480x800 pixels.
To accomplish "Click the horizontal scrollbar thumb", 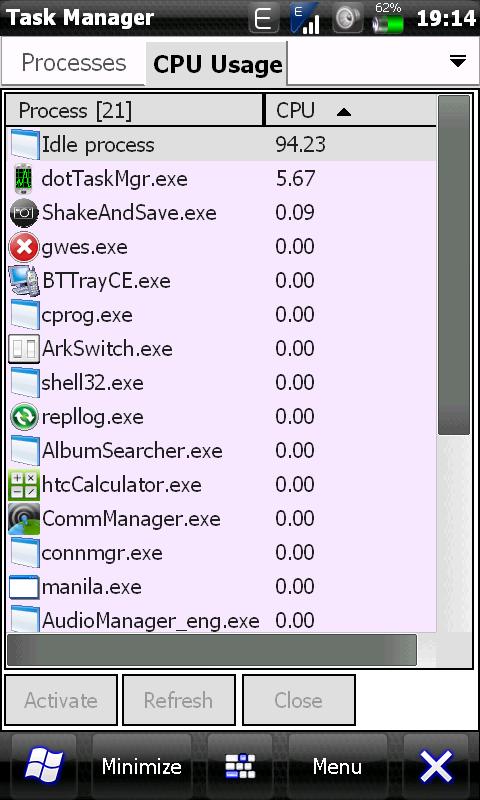I will tap(212, 650).
